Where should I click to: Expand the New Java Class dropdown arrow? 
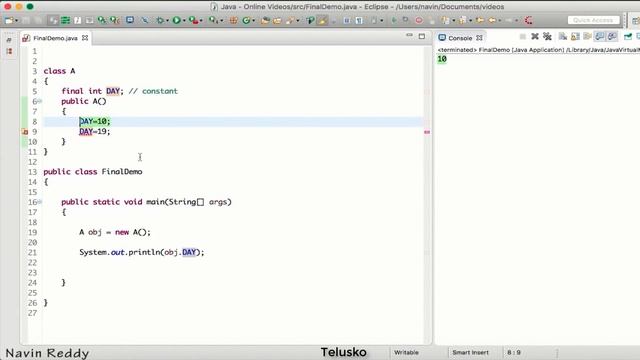click(x=253, y=20)
